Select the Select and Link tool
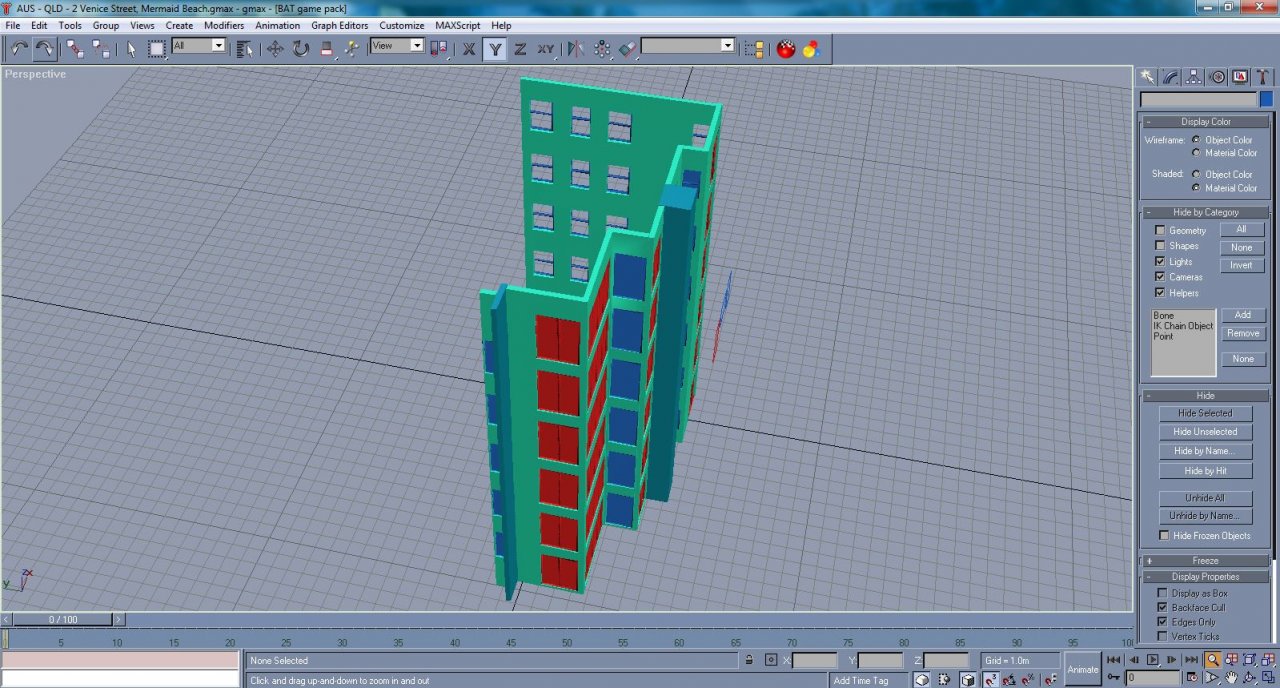This screenshot has height=688, width=1280. tap(75, 48)
